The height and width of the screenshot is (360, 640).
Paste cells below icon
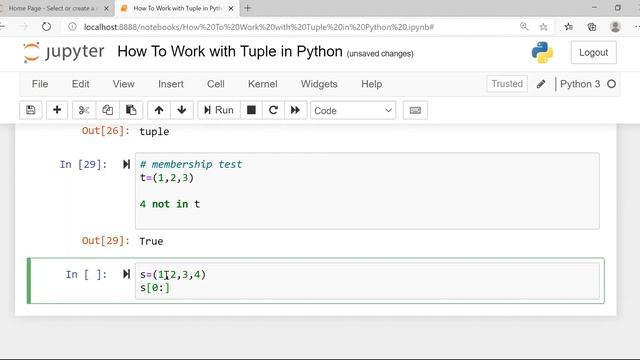(131, 110)
